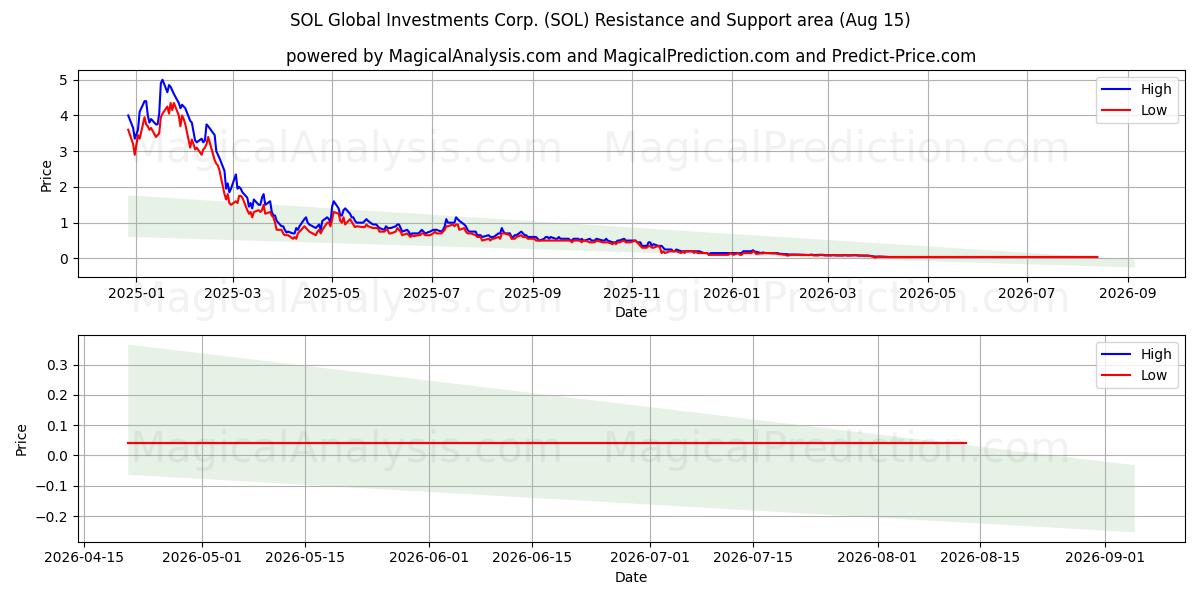Click the '2026-04-15' tick label on bottom chart
This screenshot has width=1200, height=600.
(82, 558)
